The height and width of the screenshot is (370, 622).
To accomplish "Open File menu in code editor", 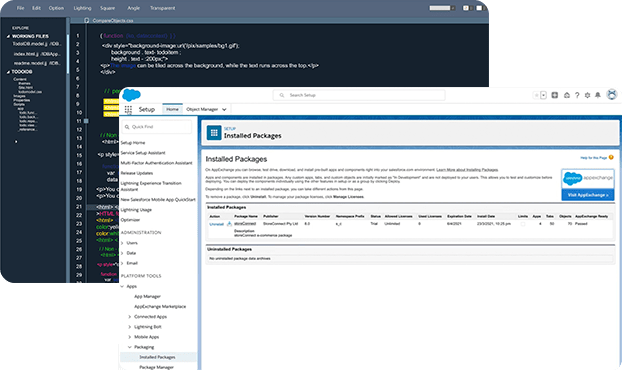I will point(20,8).
